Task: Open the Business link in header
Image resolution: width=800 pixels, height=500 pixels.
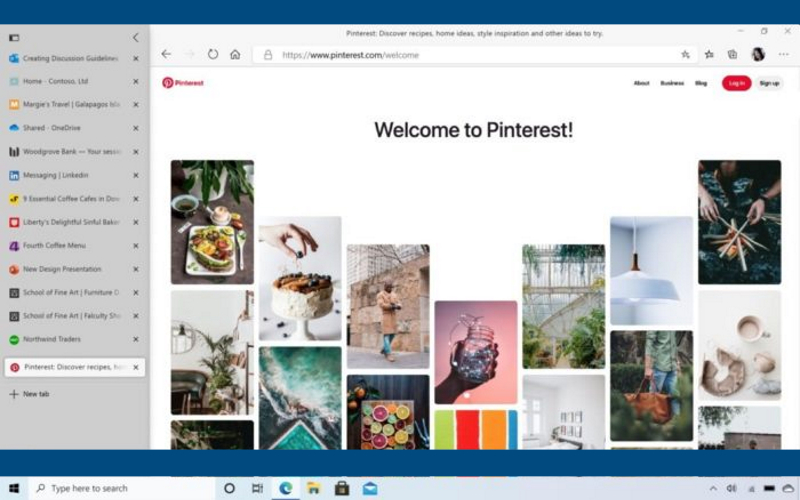Action: [672, 83]
